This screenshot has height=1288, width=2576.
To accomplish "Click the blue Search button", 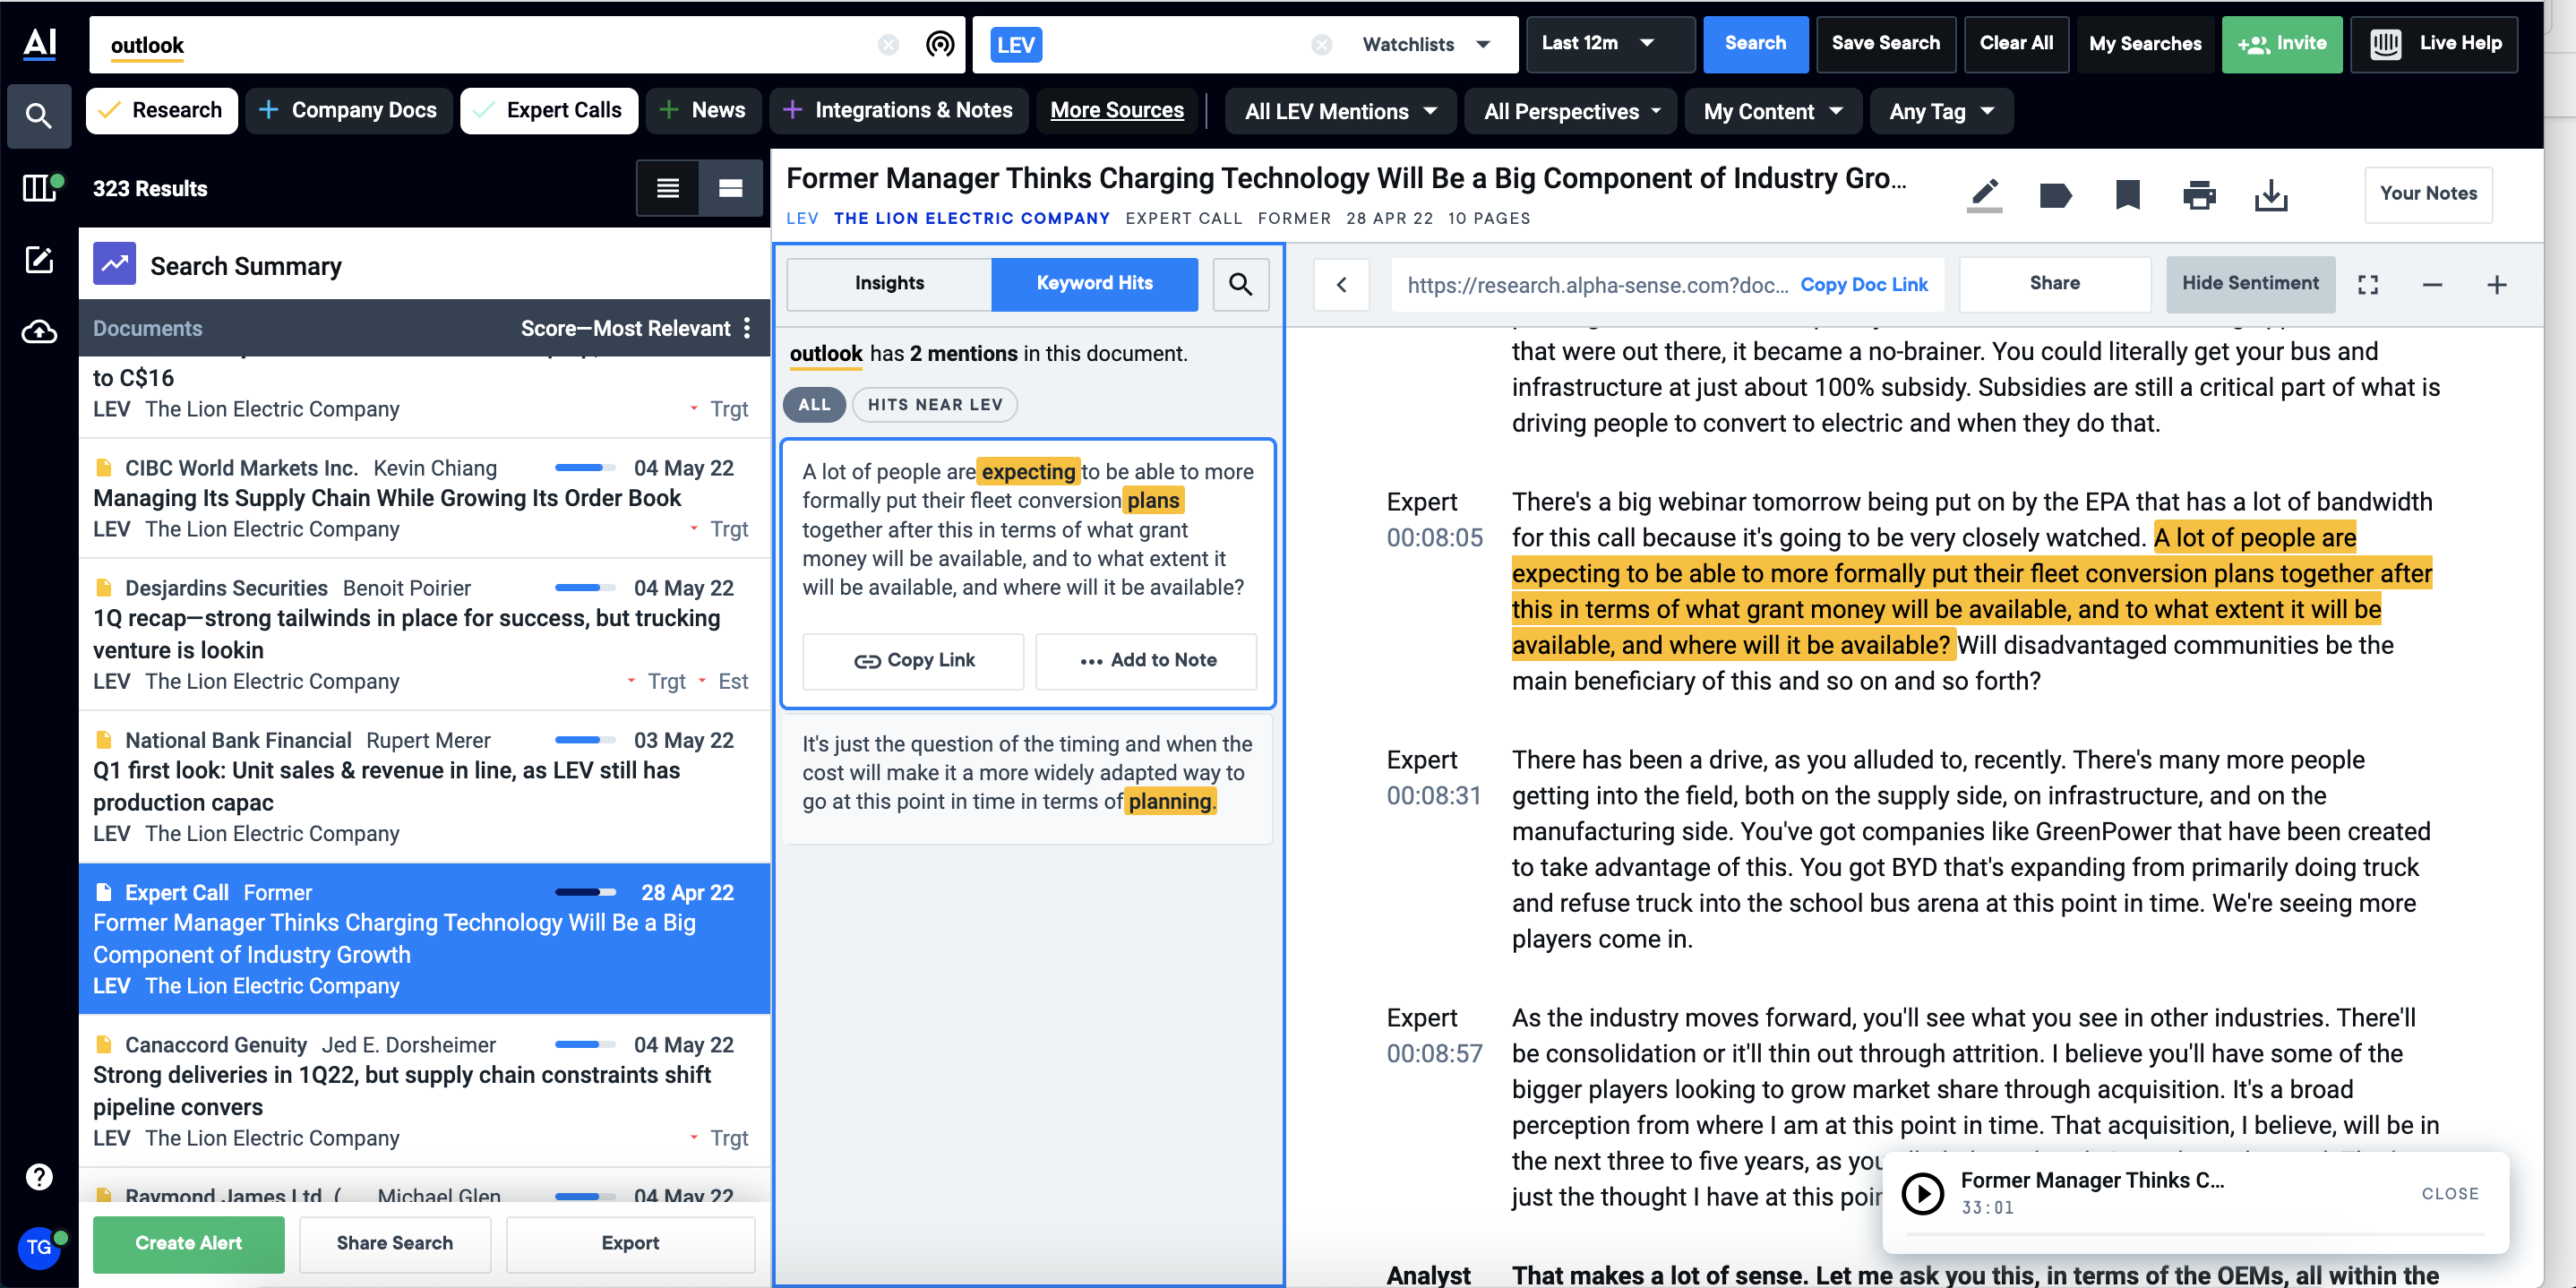I will (1755, 44).
